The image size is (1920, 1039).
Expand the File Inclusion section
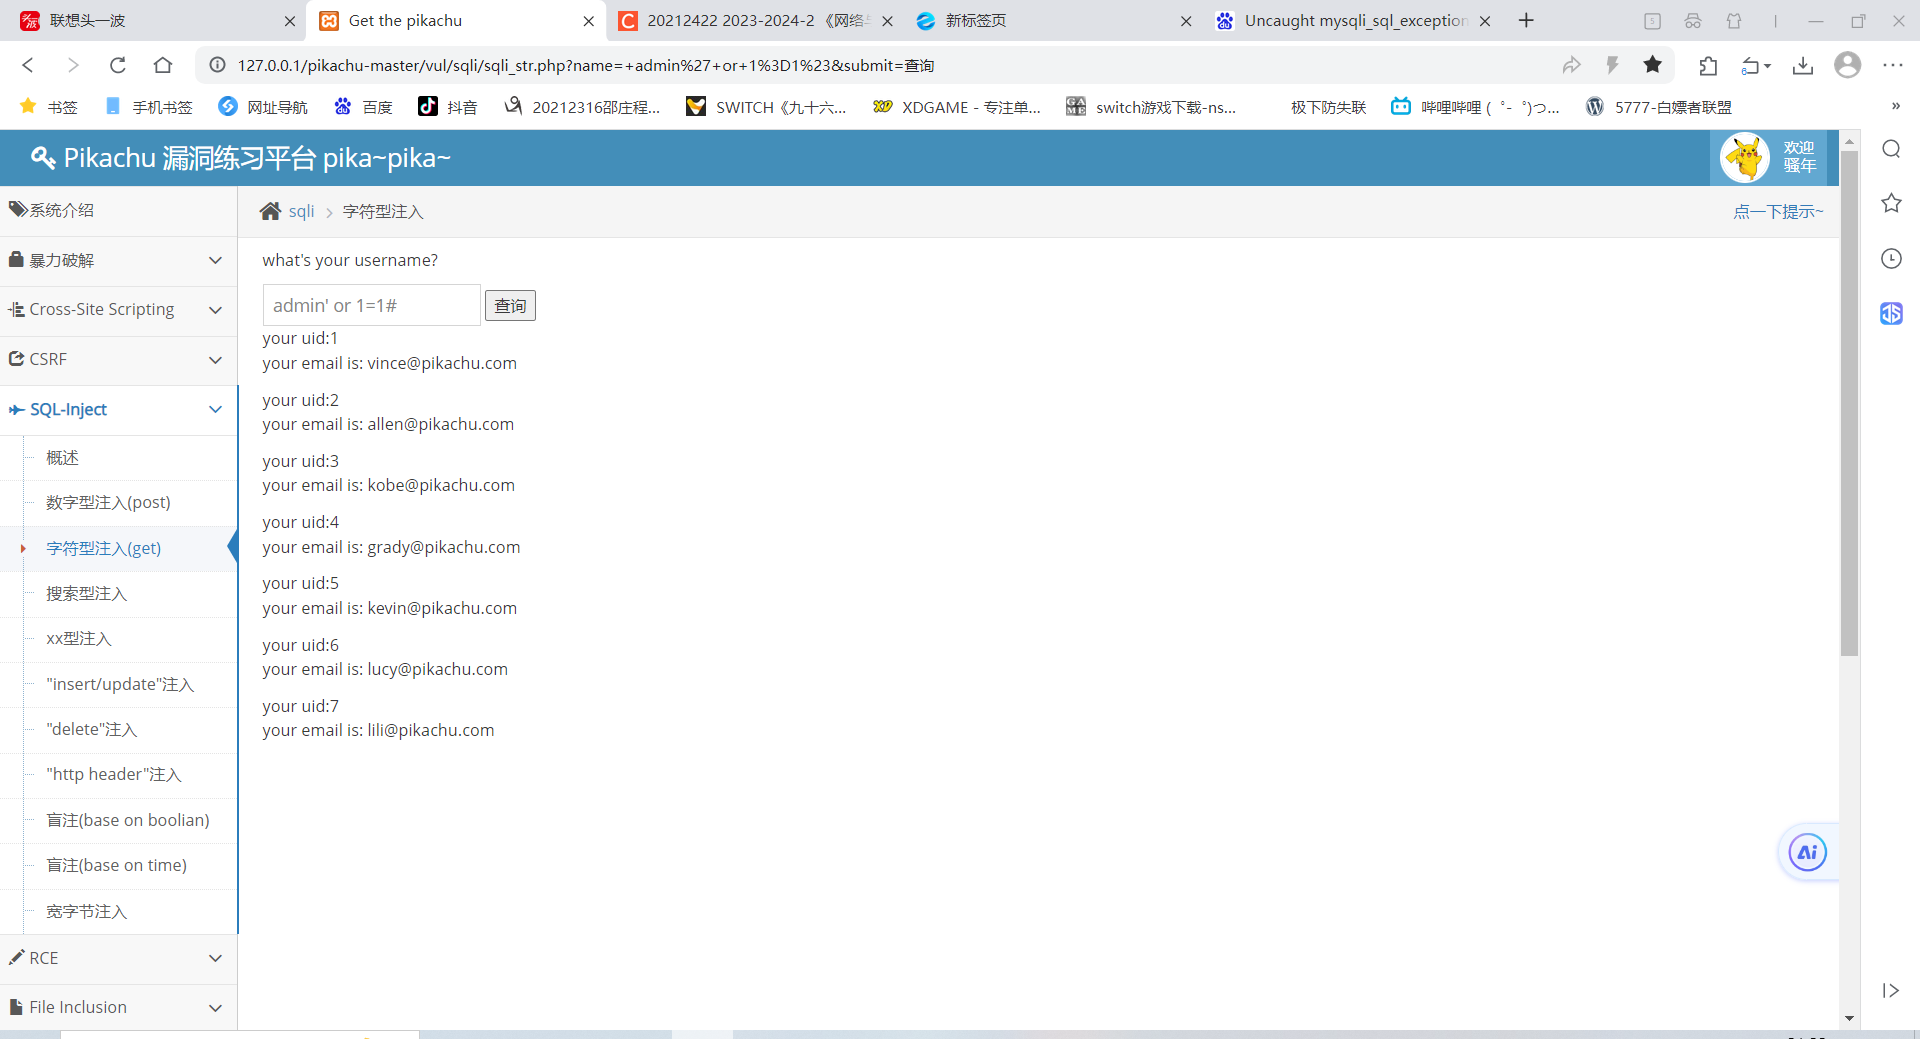point(118,1007)
